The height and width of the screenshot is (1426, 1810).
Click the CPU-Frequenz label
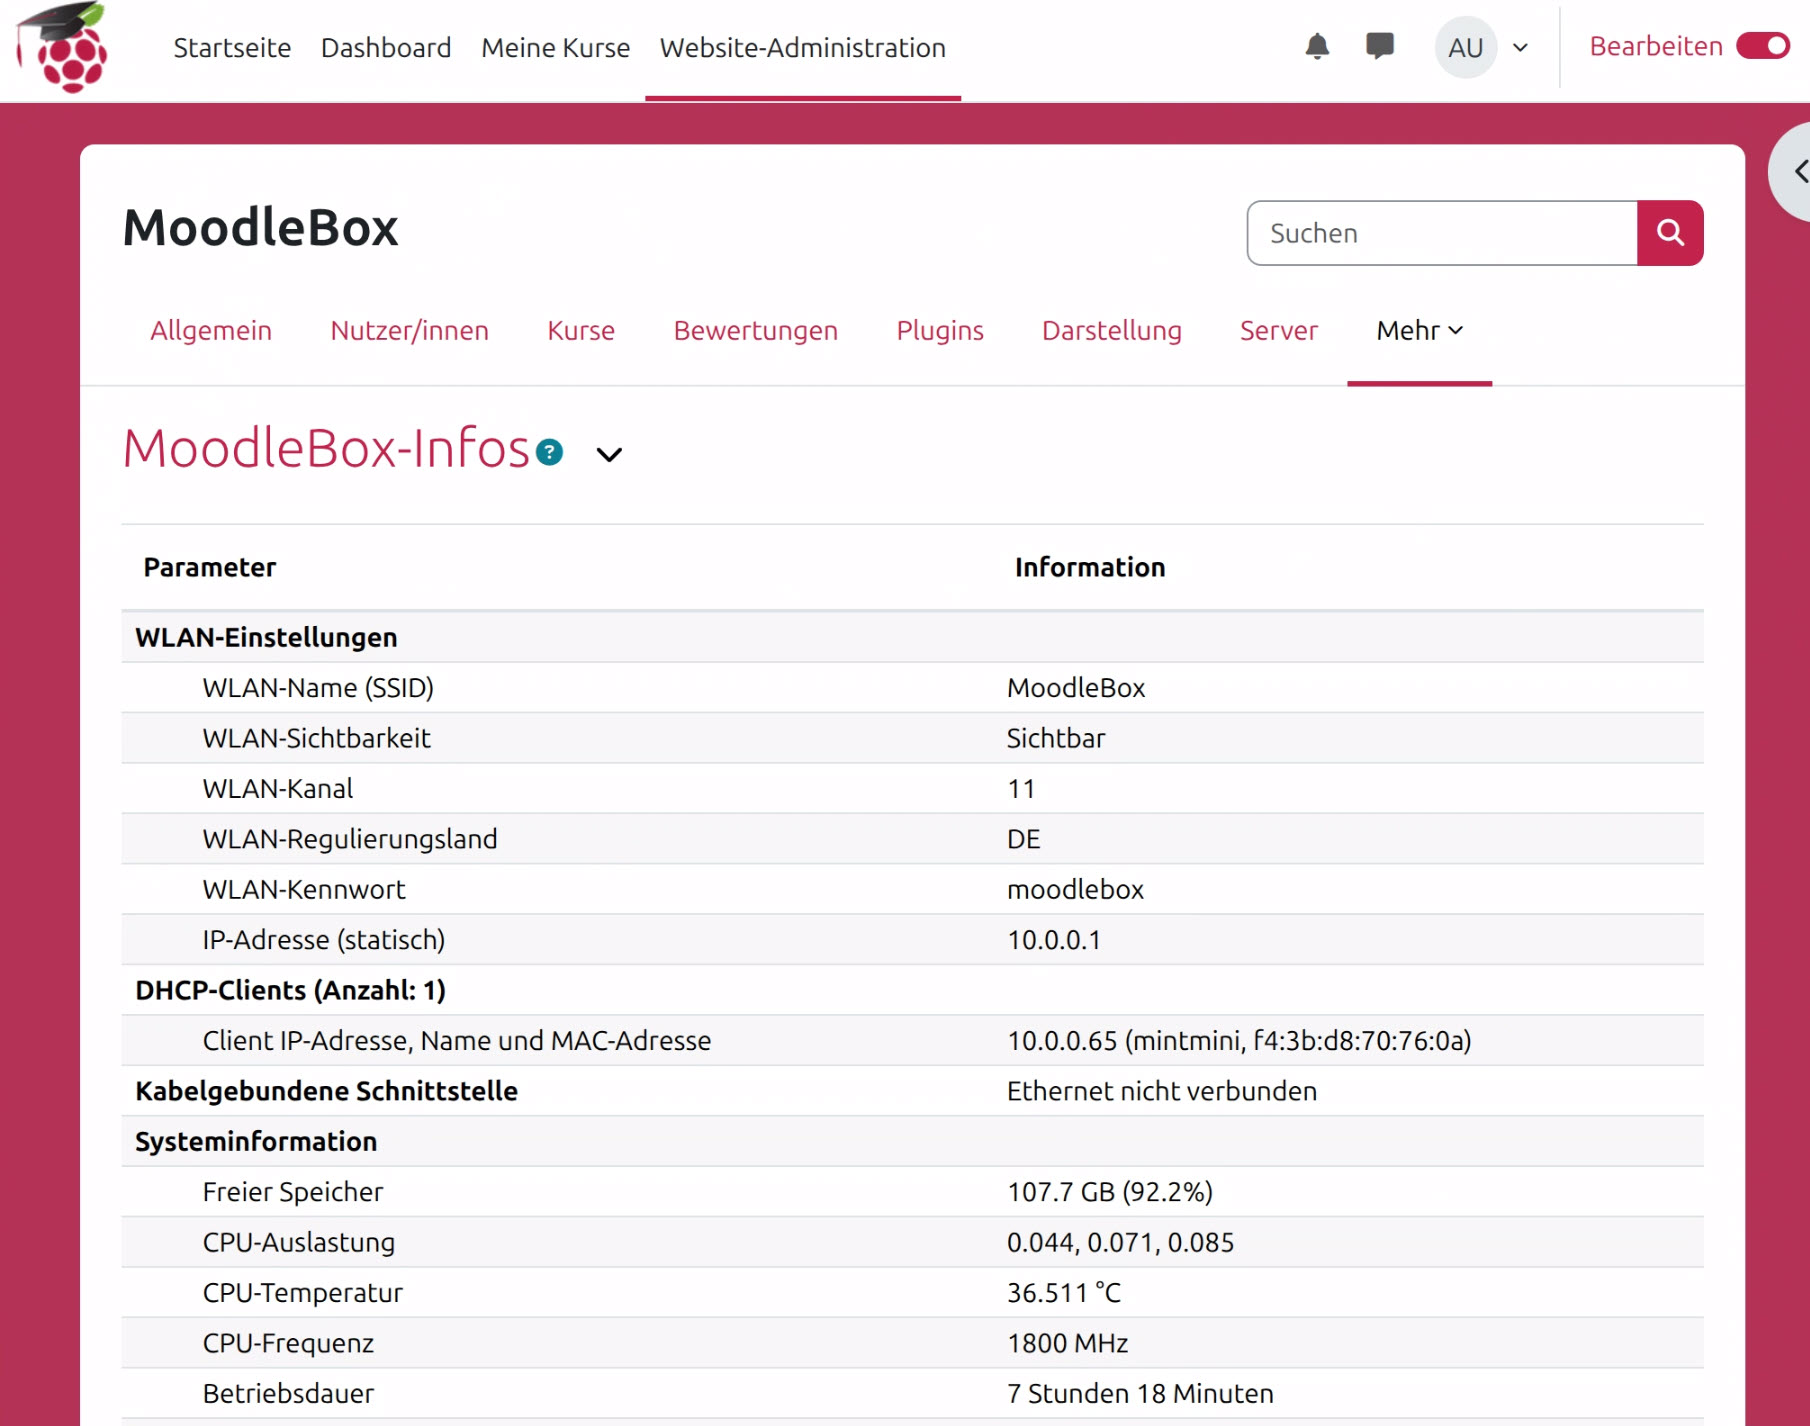coord(288,1343)
